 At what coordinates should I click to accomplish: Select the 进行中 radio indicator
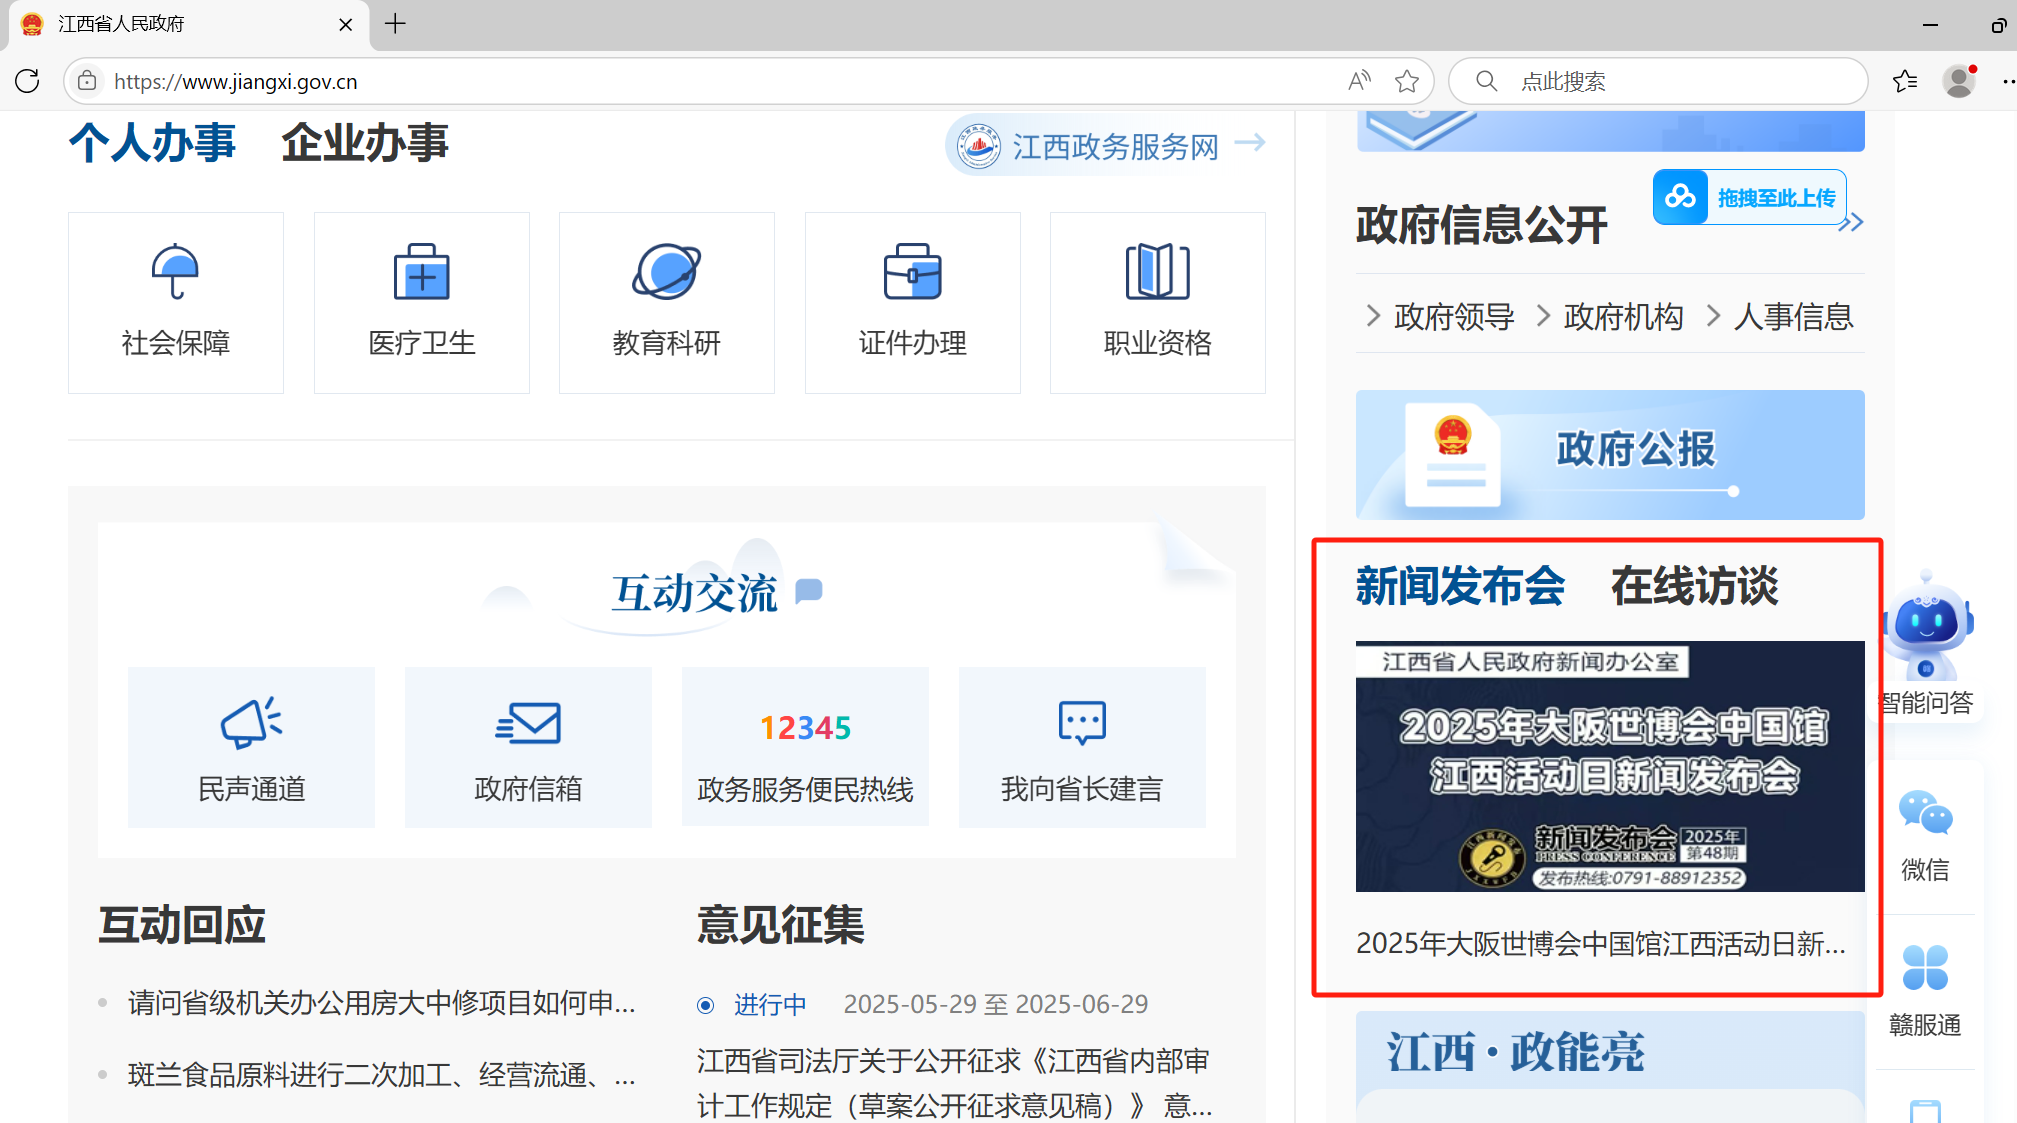click(x=706, y=1005)
